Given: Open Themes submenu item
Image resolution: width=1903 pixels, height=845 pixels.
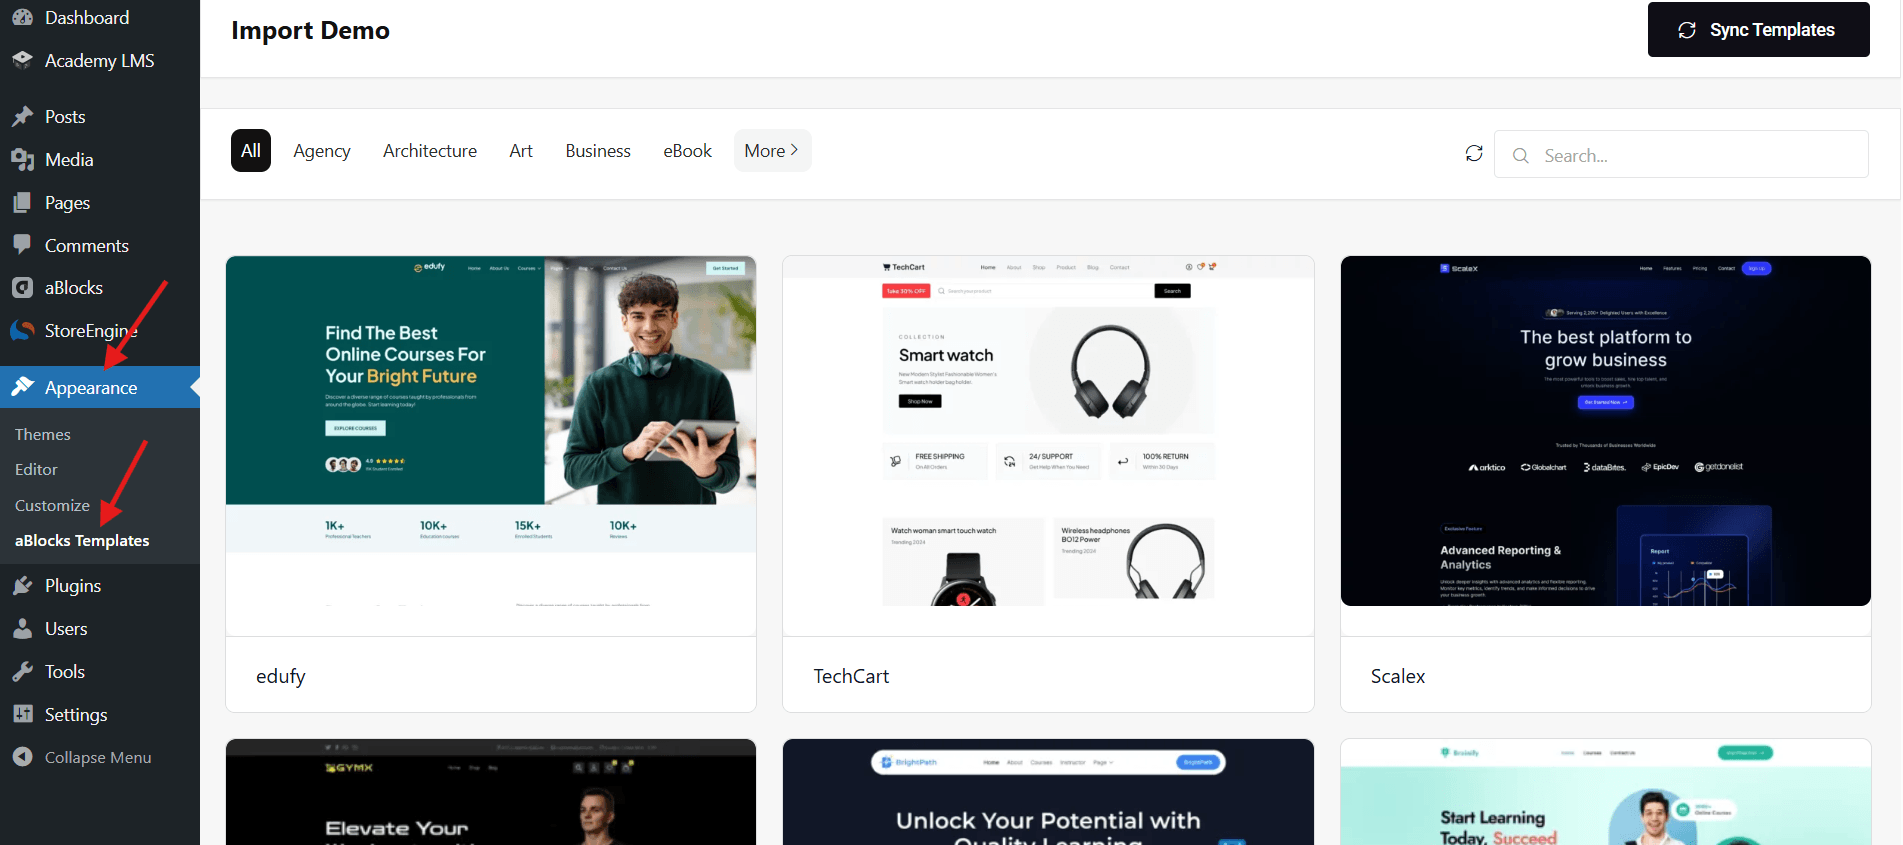Looking at the screenshot, I should [43, 435].
